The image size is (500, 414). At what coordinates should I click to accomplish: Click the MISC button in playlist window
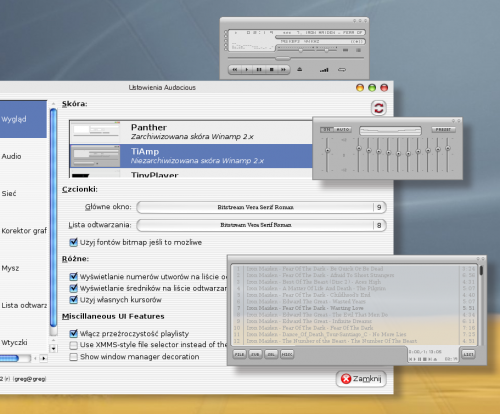pyautogui.click(x=287, y=354)
